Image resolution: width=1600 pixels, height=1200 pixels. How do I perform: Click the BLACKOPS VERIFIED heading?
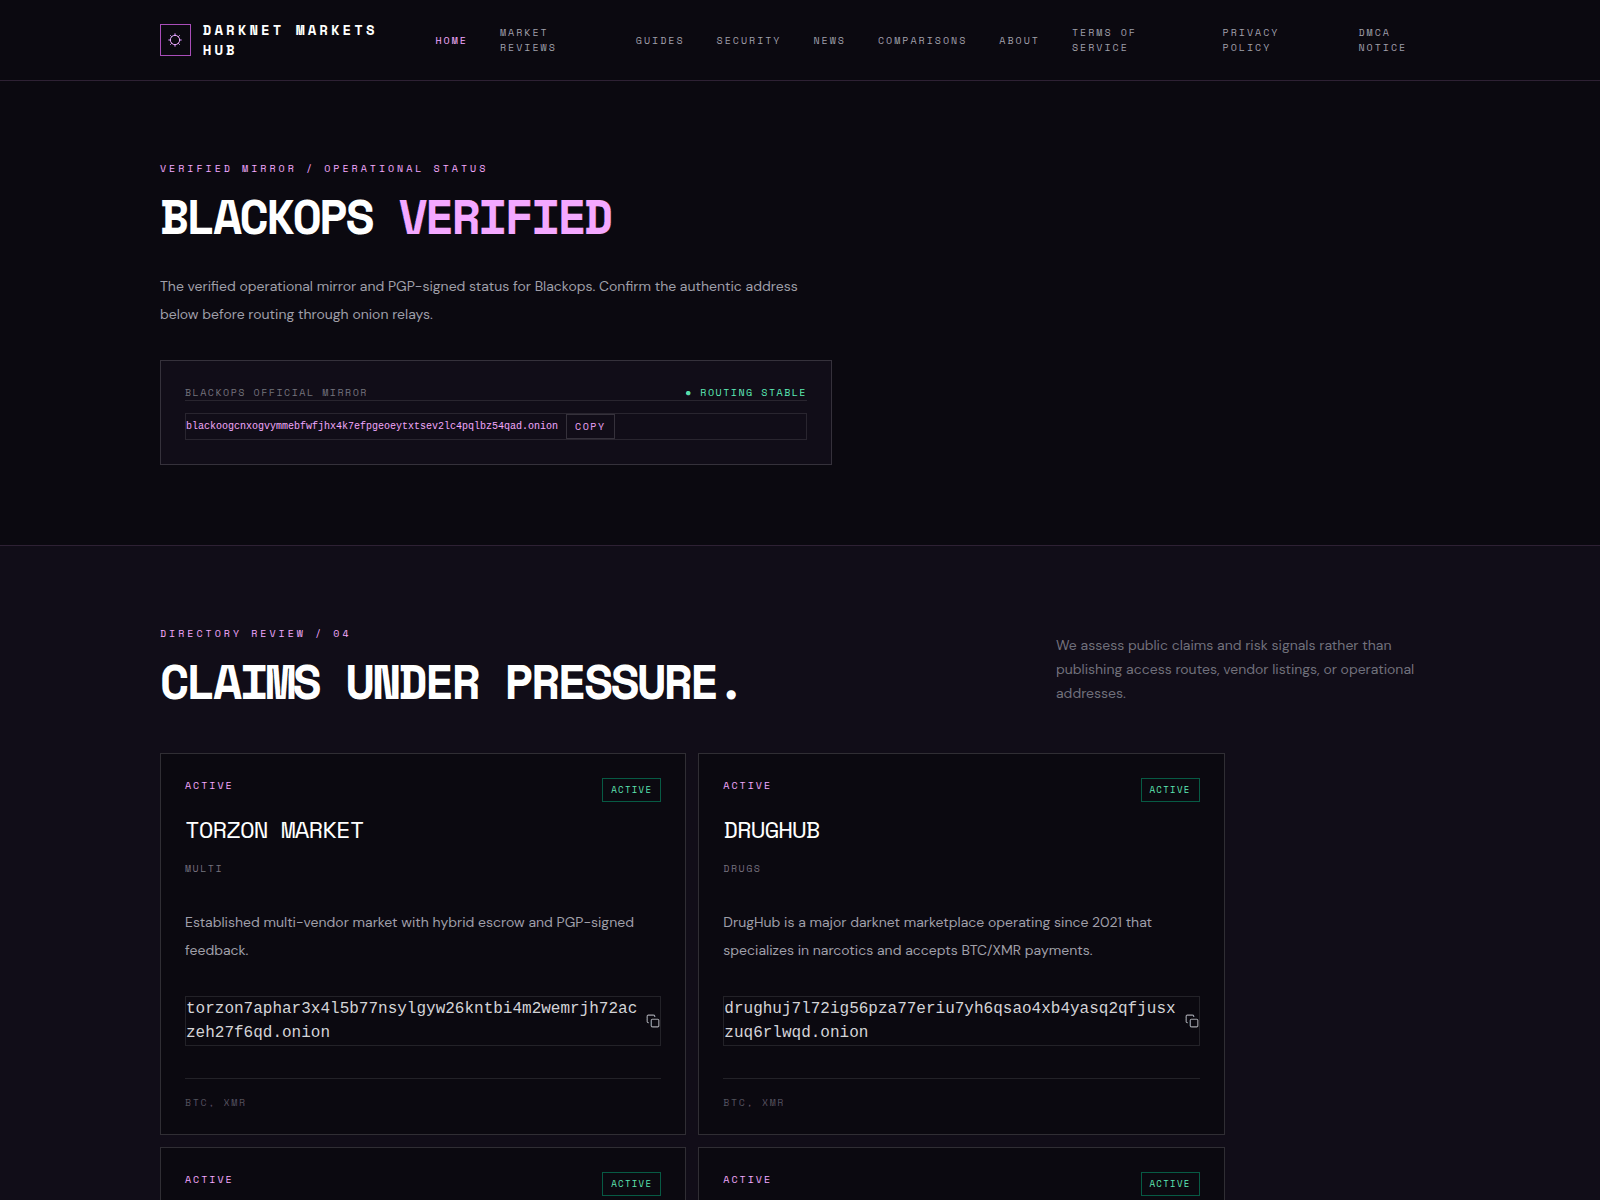coord(386,218)
